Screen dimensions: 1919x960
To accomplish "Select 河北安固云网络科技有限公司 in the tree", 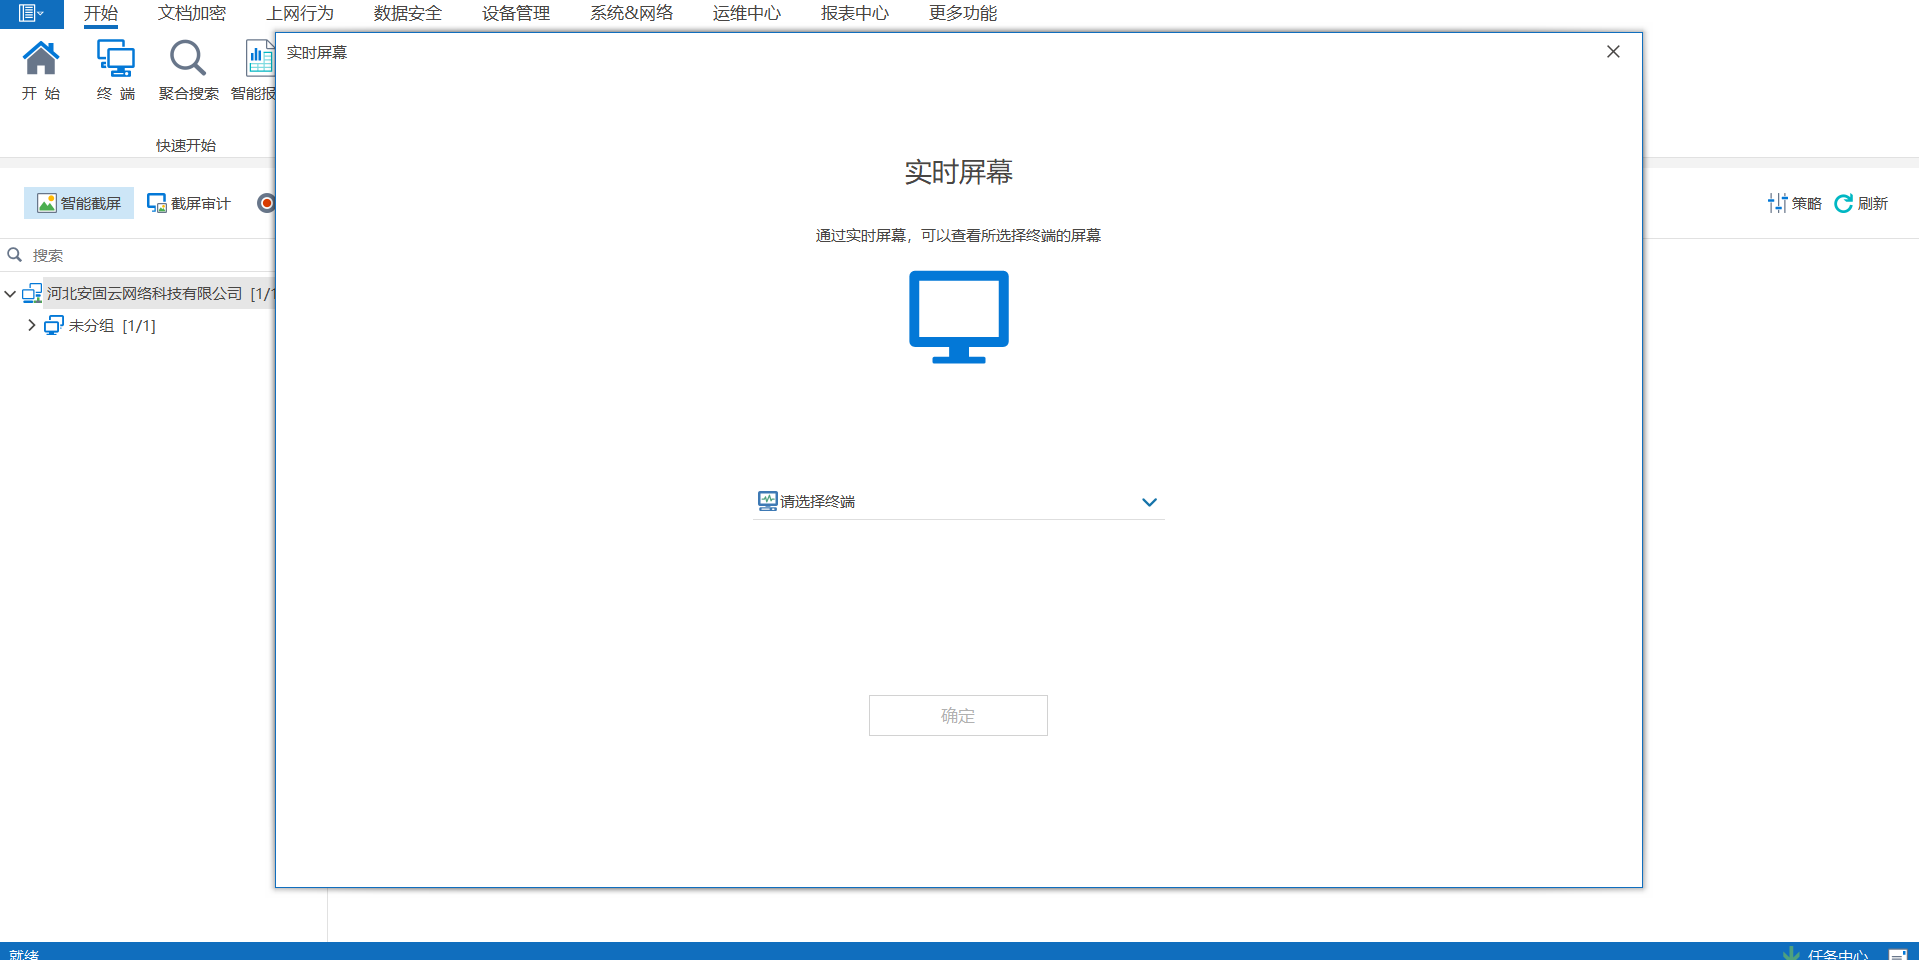I will 145,294.
